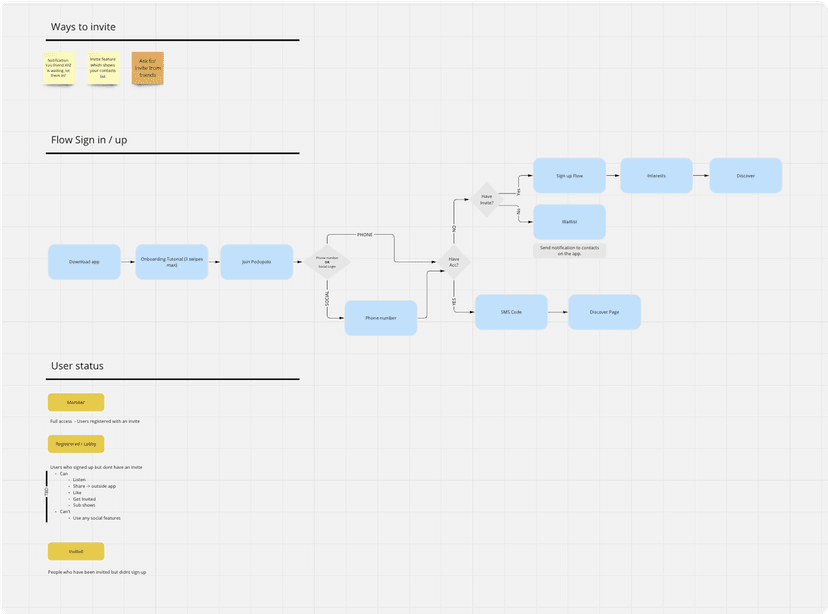The height and width of the screenshot is (614, 828).
Task: Select the "Registered / Lobby" status pill
Action: (76, 444)
